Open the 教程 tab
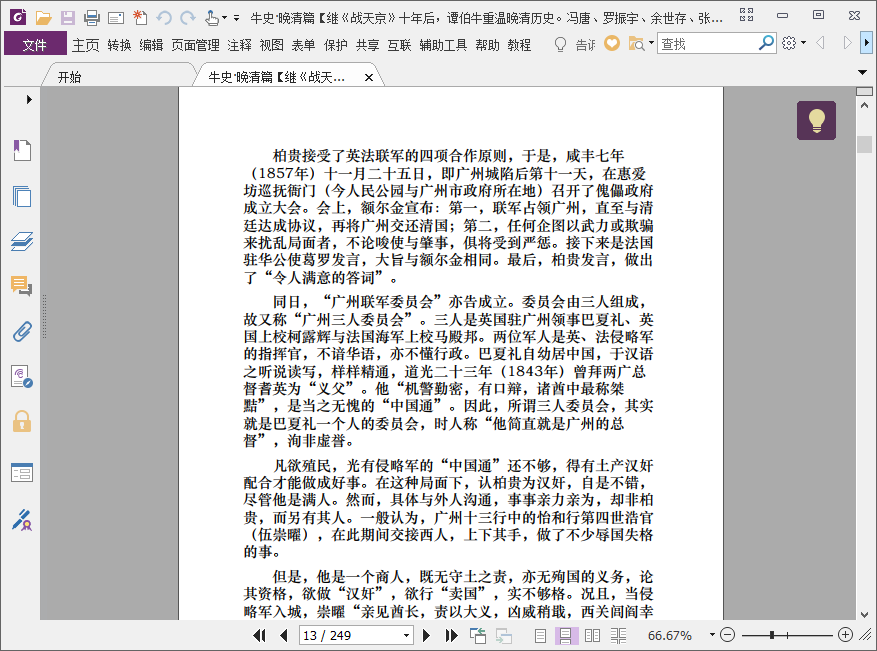This screenshot has height=651, width=877. (519, 45)
